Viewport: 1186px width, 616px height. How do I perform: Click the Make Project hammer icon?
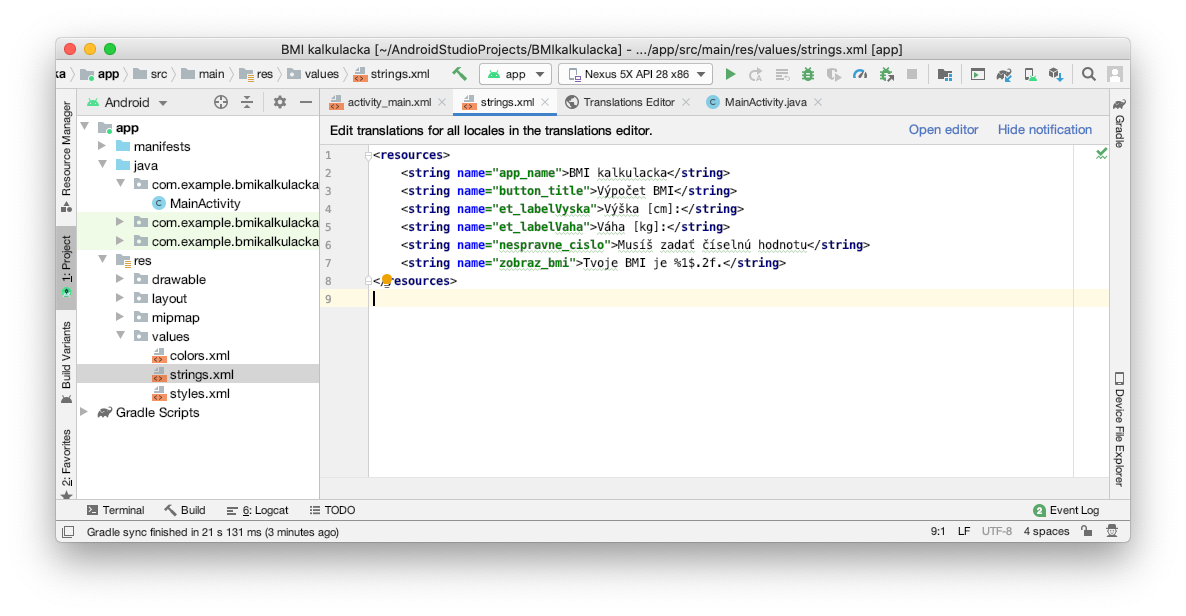[460, 74]
